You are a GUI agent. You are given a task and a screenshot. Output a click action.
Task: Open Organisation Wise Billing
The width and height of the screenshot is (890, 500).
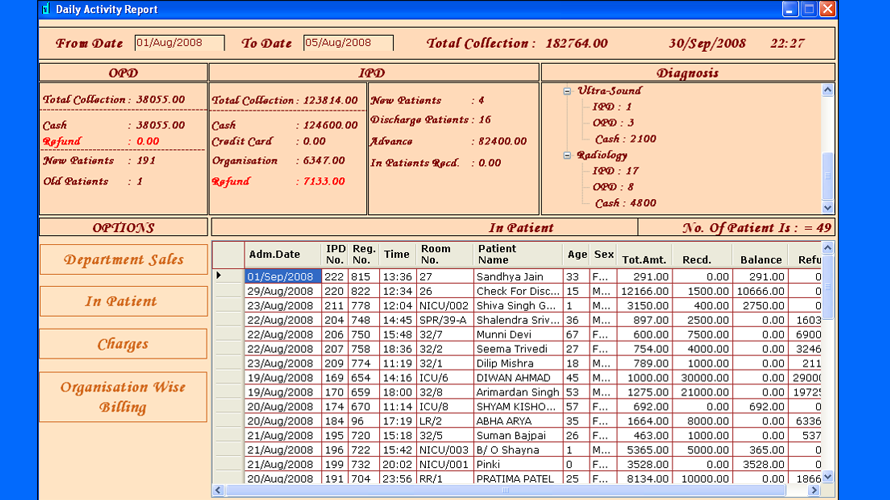pyautogui.click(x=124, y=397)
